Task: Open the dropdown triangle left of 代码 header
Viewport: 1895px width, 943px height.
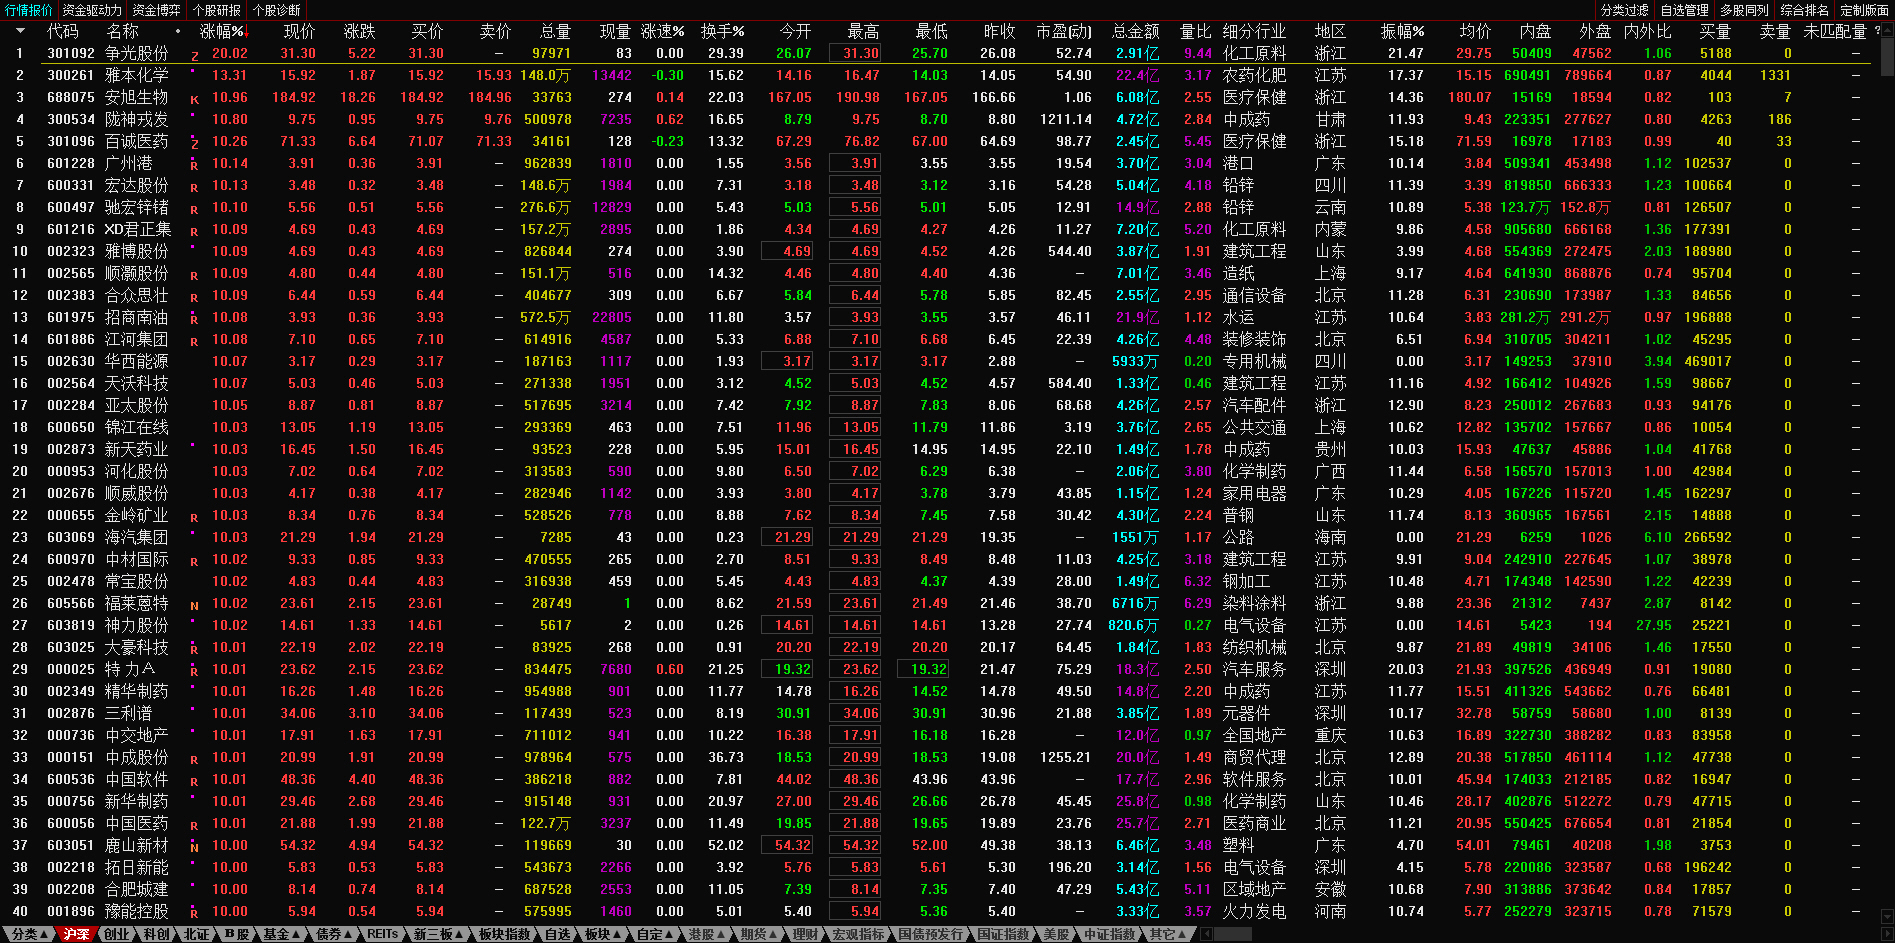Action: 20,31
